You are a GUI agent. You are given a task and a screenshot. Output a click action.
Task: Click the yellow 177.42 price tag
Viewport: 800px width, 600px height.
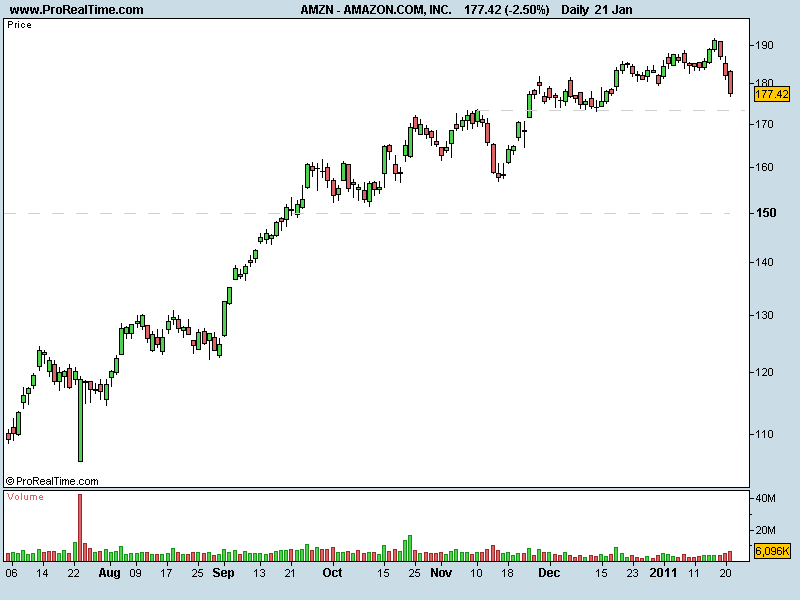point(771,94)
